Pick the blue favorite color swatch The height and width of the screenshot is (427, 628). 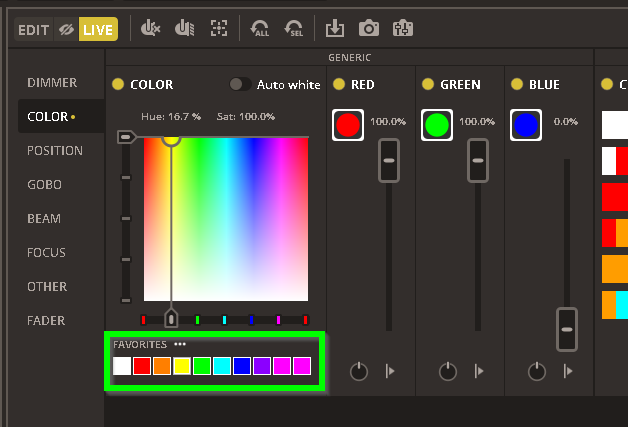(242, 366)
